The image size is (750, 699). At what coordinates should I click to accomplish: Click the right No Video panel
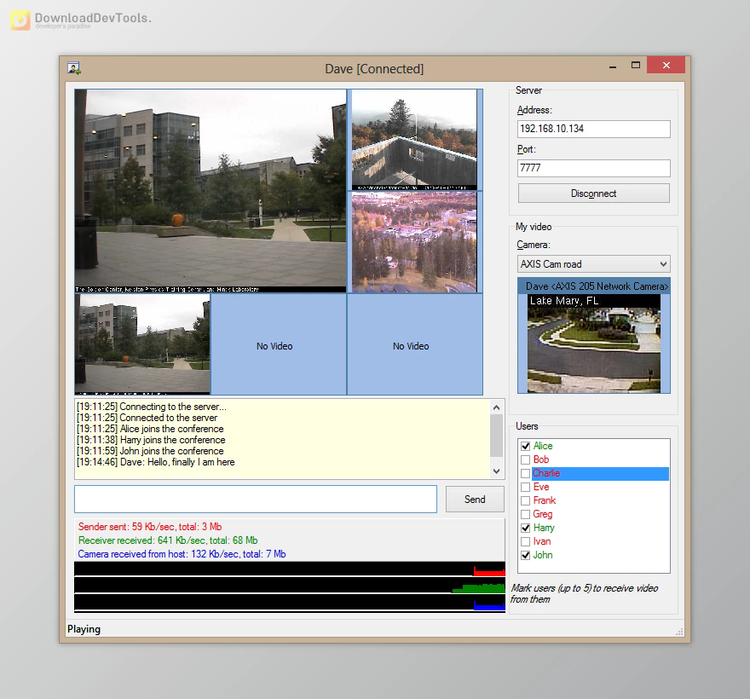click(x=415, y=344)
